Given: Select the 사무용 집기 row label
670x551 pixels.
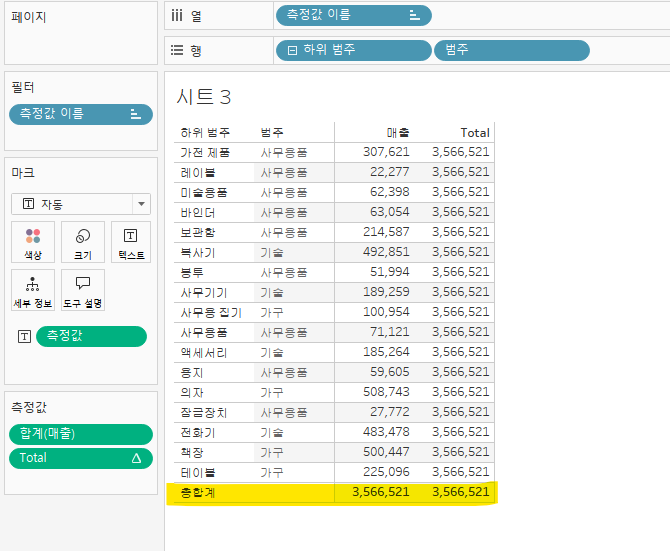Looking at the screenshot, I should [211, 313].
